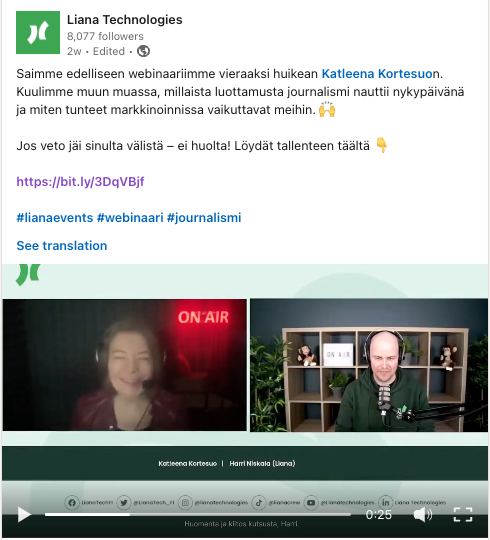Click the Twitter icon in video footer
Viewport: 490px width, 540px height.
[x=124, y=502]
